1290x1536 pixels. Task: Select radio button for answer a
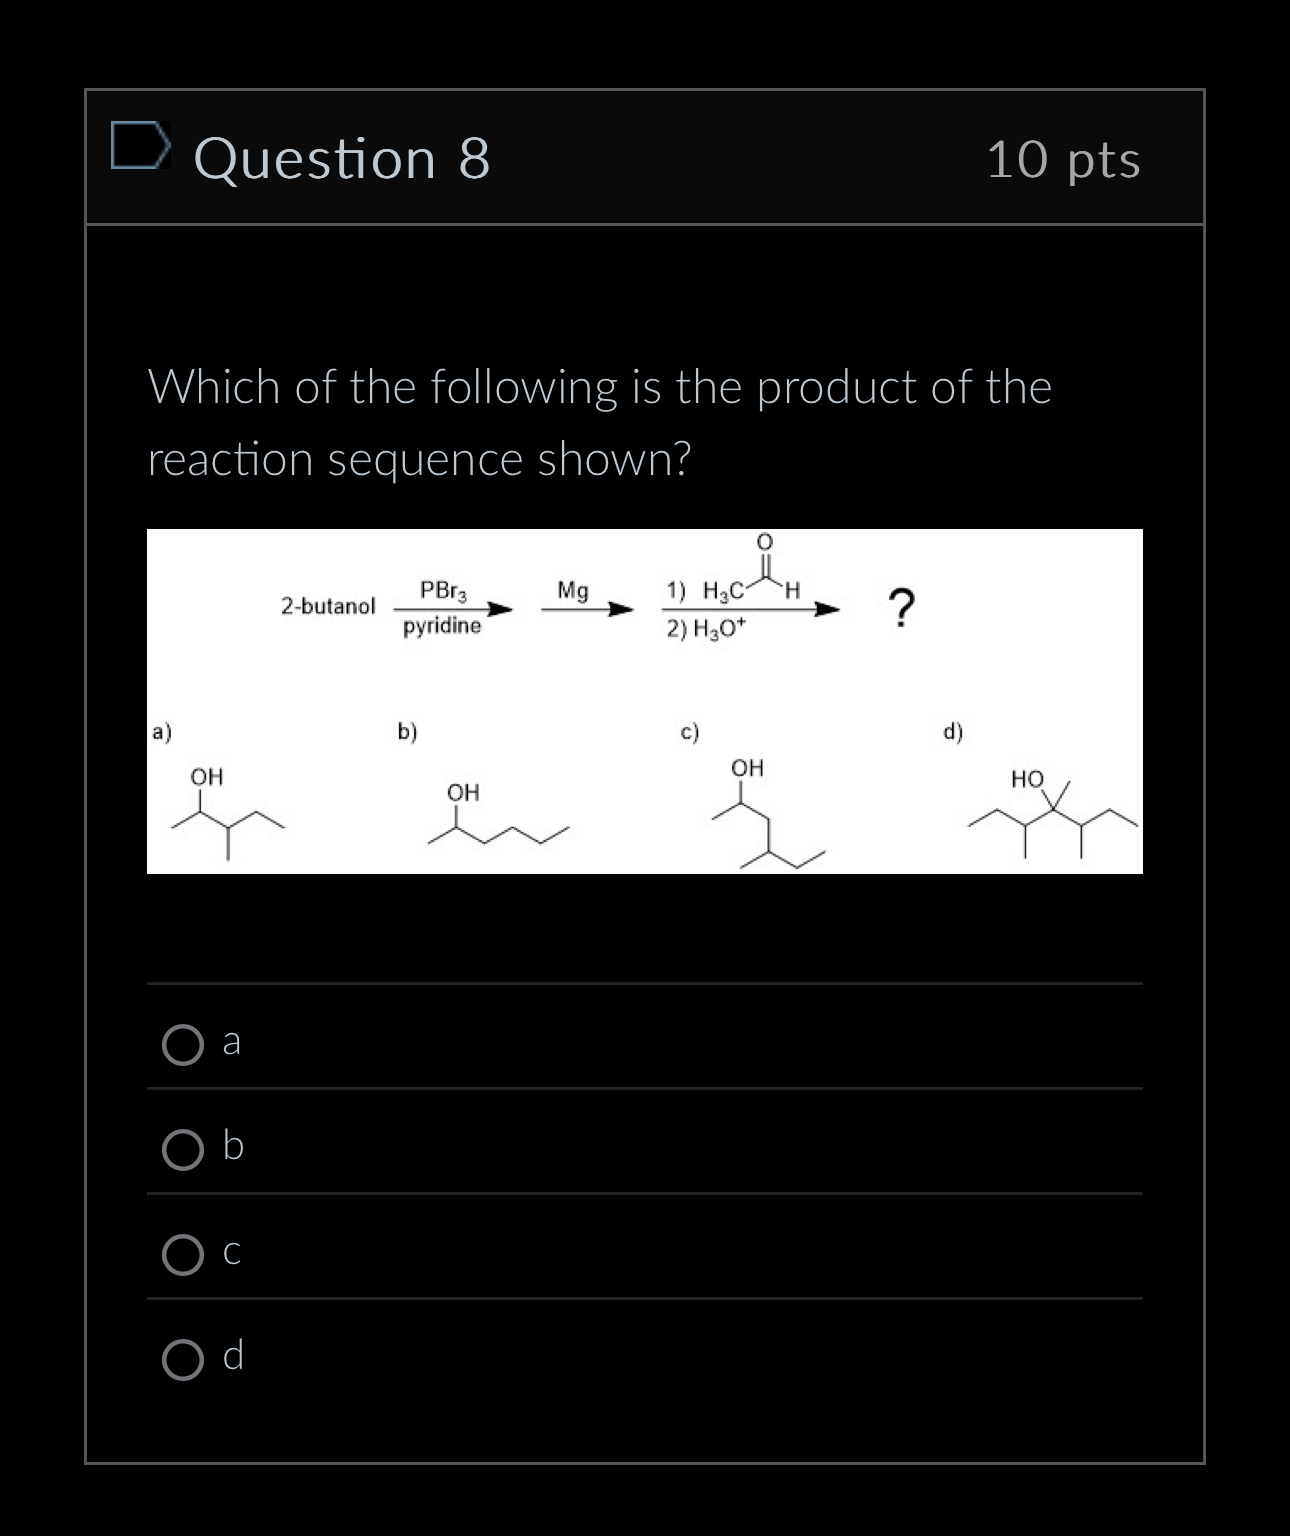coord(183,1045)
